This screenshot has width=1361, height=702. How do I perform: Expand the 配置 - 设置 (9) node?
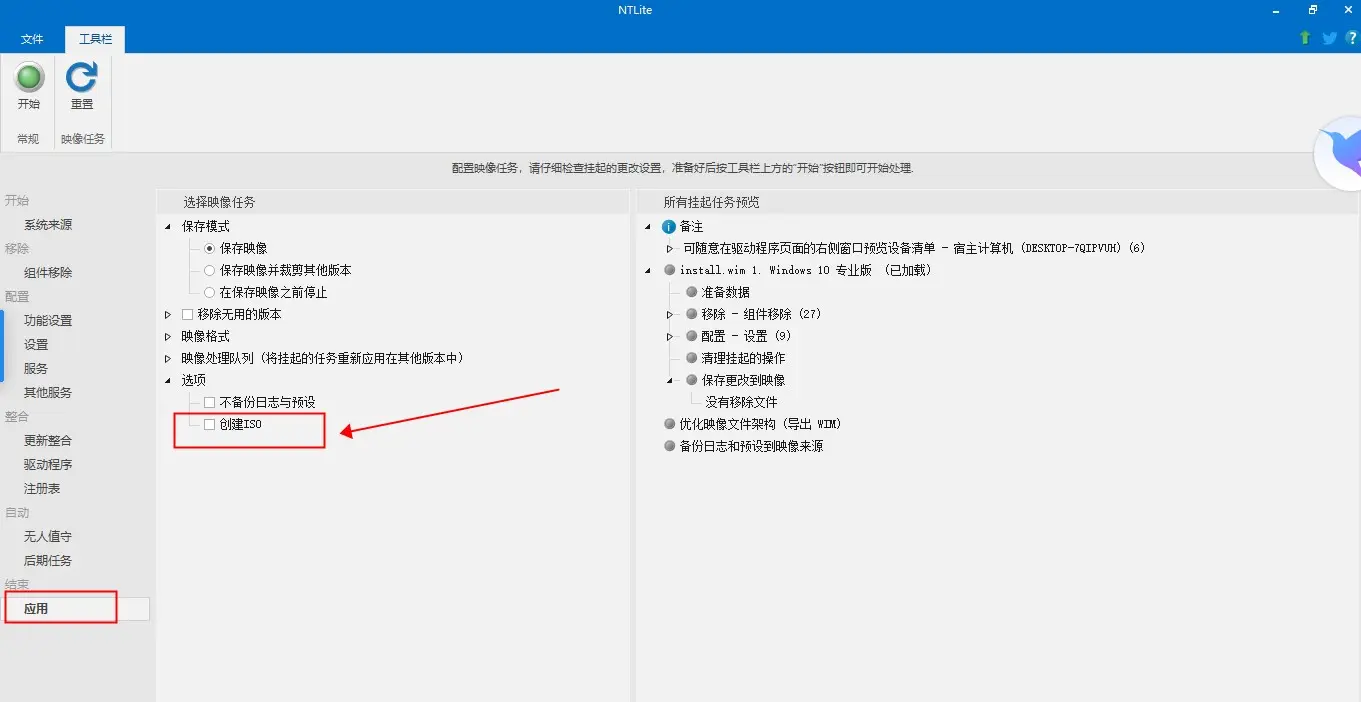670,336
